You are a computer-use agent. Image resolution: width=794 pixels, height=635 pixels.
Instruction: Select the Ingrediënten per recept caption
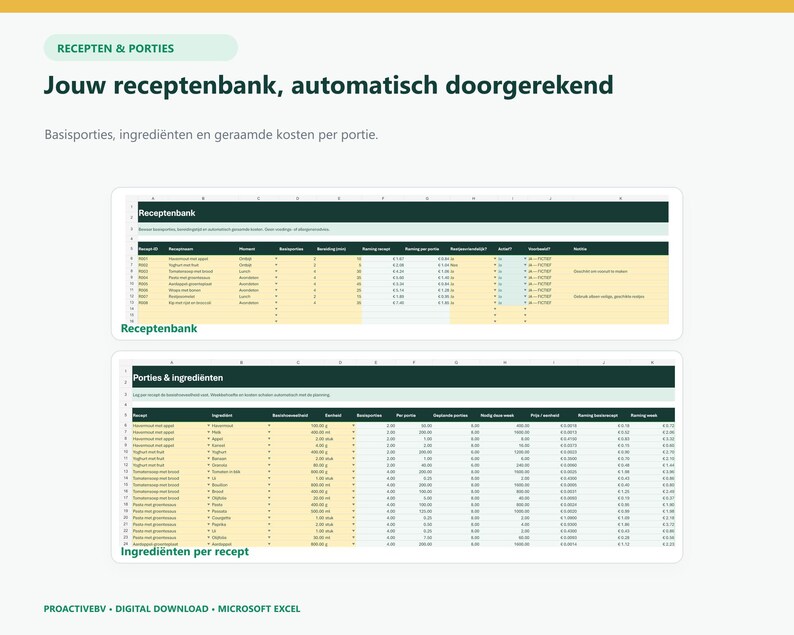[x=185, y=551]
